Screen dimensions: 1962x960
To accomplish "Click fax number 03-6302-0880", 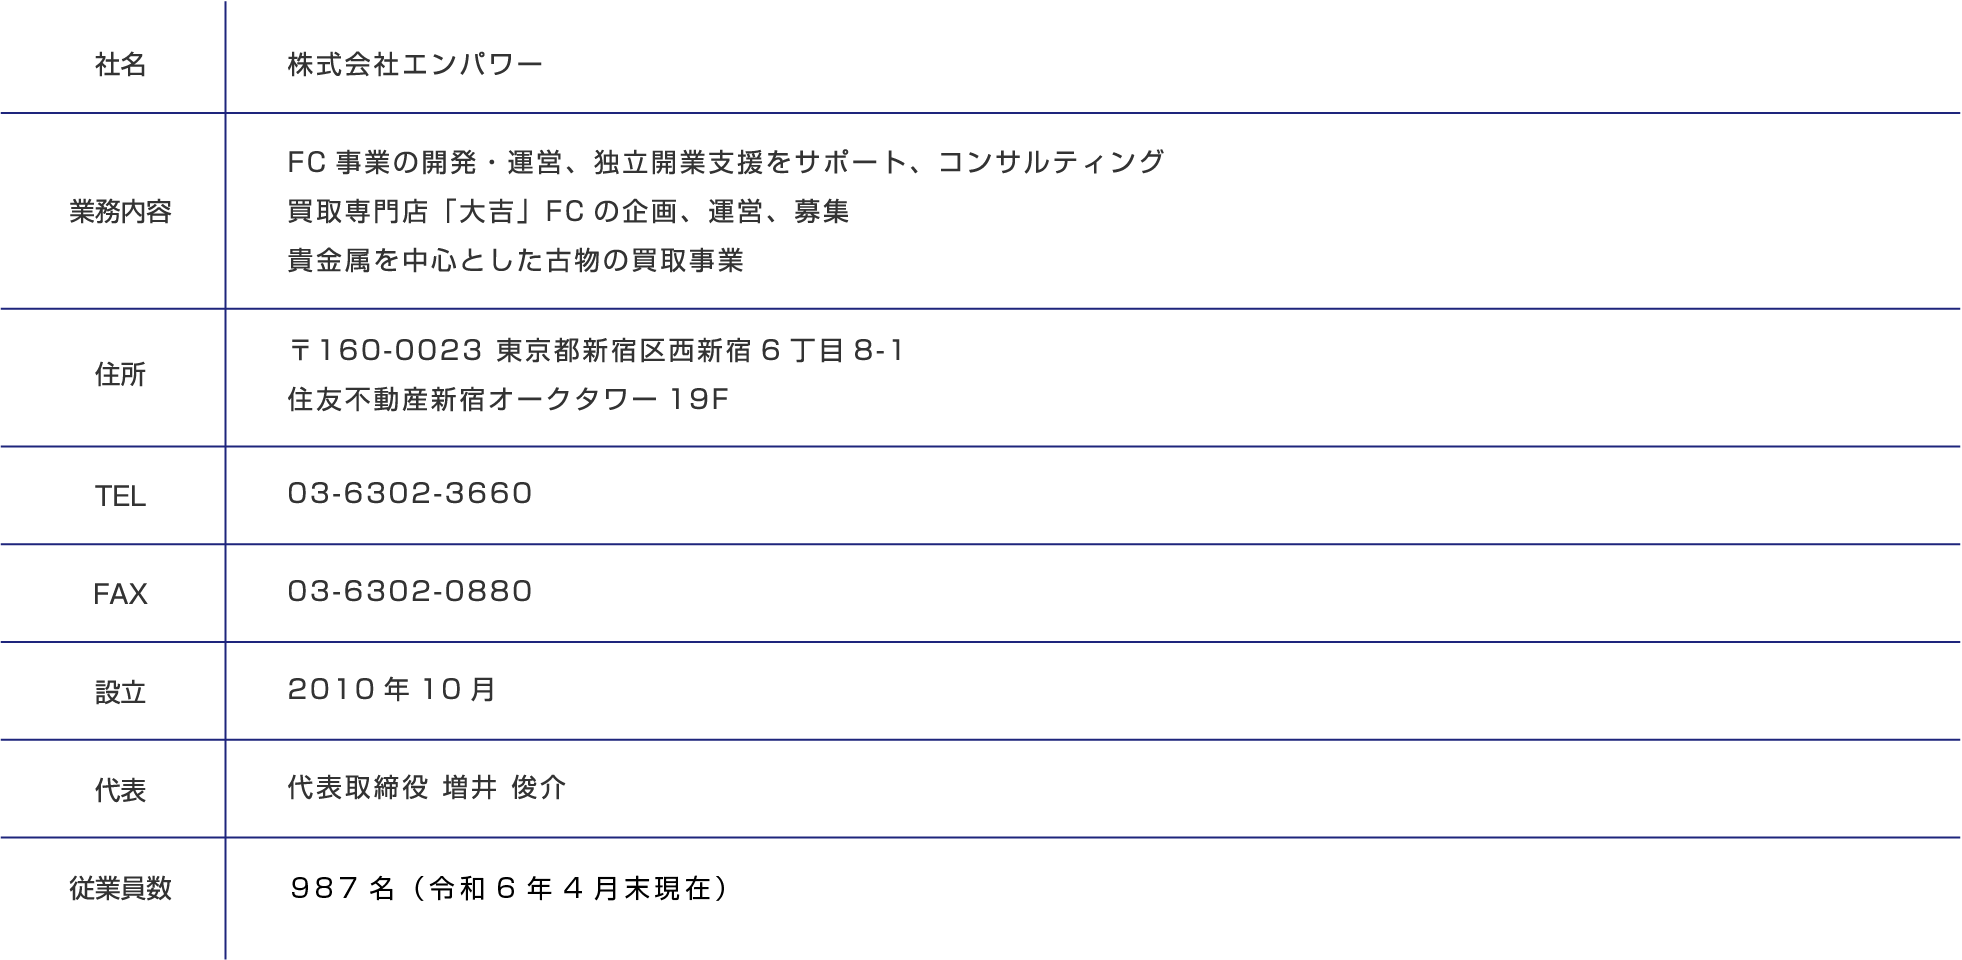I will click(x=410, y=591).
